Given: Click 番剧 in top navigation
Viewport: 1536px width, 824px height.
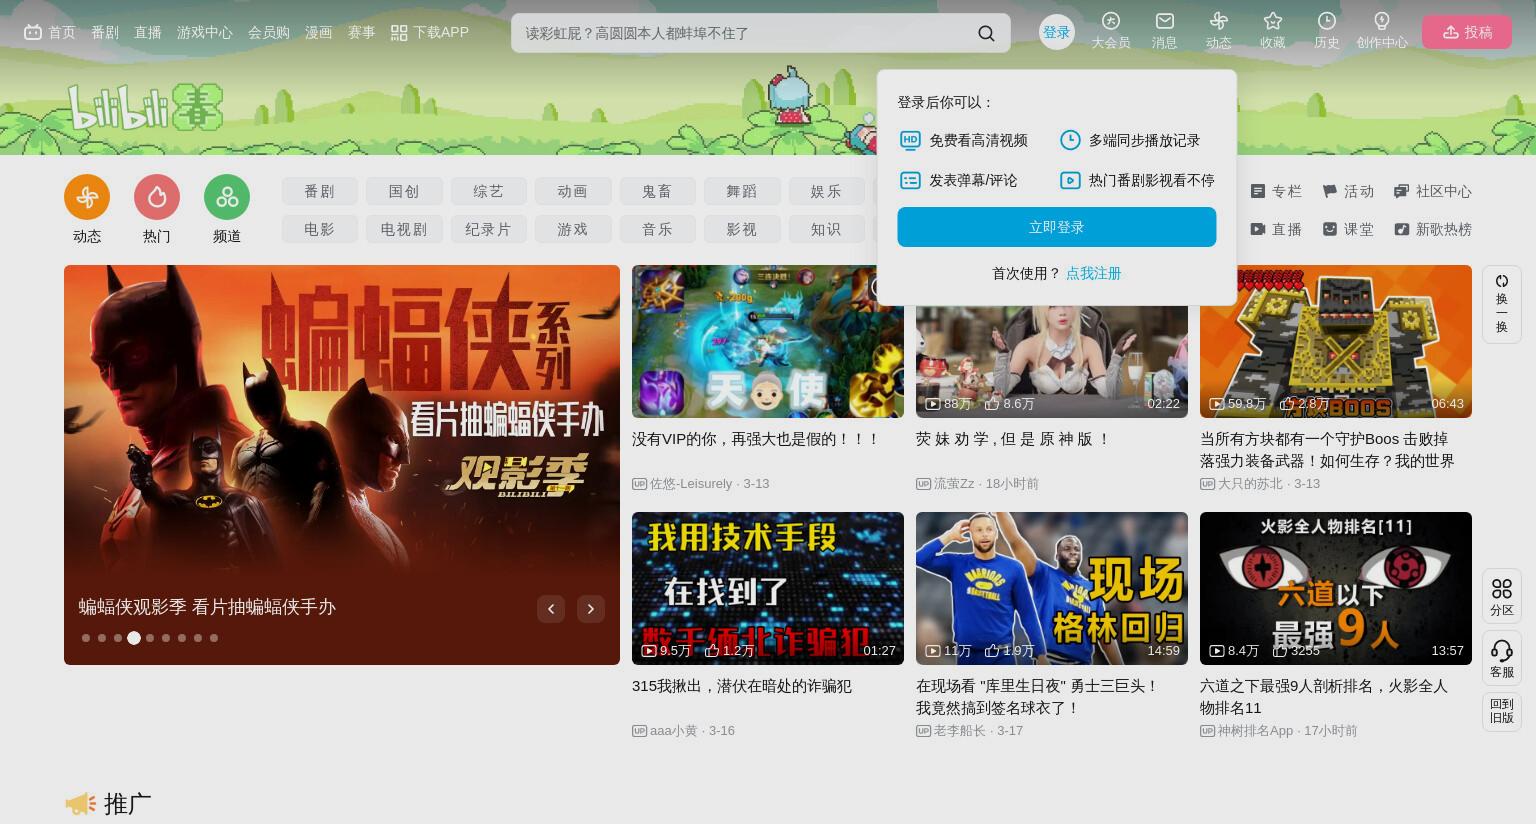Looking at the screenshot, I should pyautogui.click(x=105, y=32).
